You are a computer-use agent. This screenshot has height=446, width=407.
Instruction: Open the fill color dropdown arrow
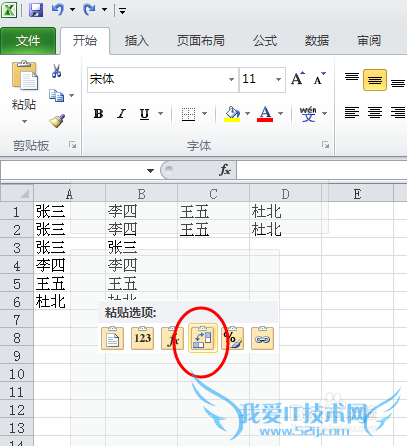pyautogui.click(x=247, y=114)
